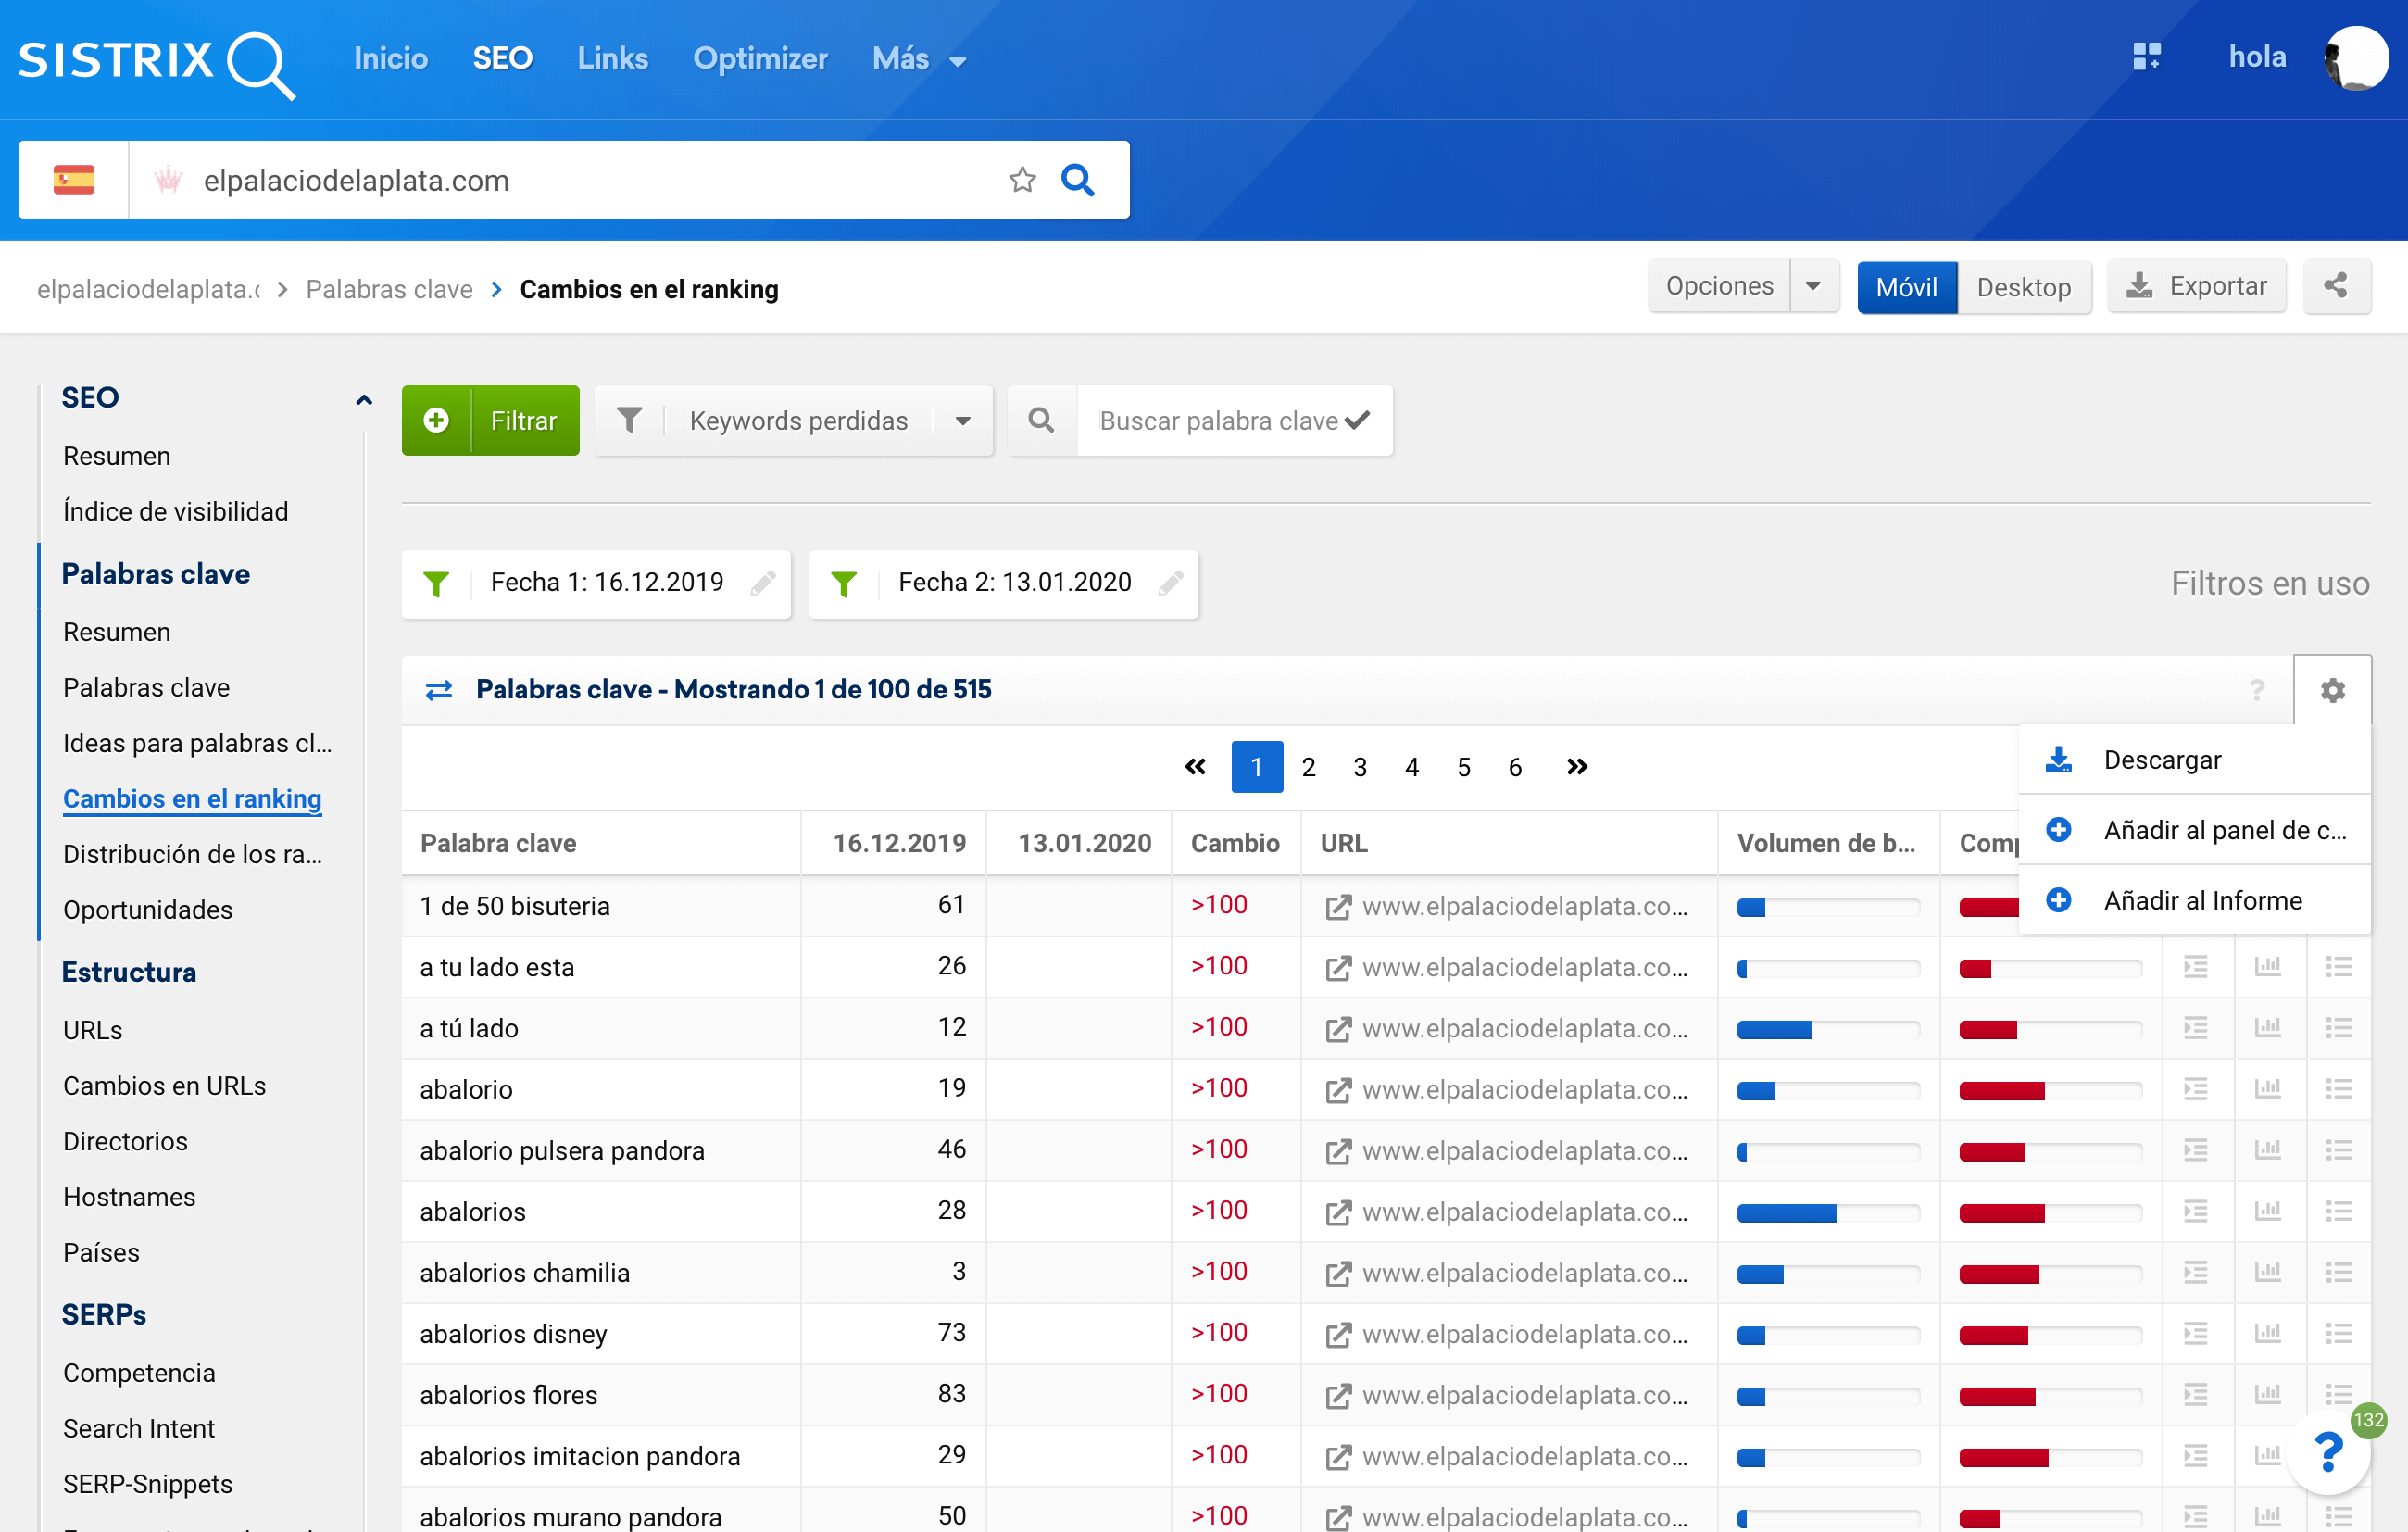
Task: Open the Links navigation tab
Action: (x=612, y=58)
